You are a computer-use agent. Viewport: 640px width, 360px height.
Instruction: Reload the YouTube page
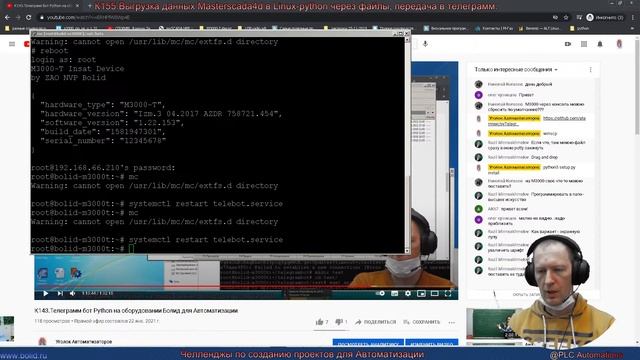click(x=28, y=18)
